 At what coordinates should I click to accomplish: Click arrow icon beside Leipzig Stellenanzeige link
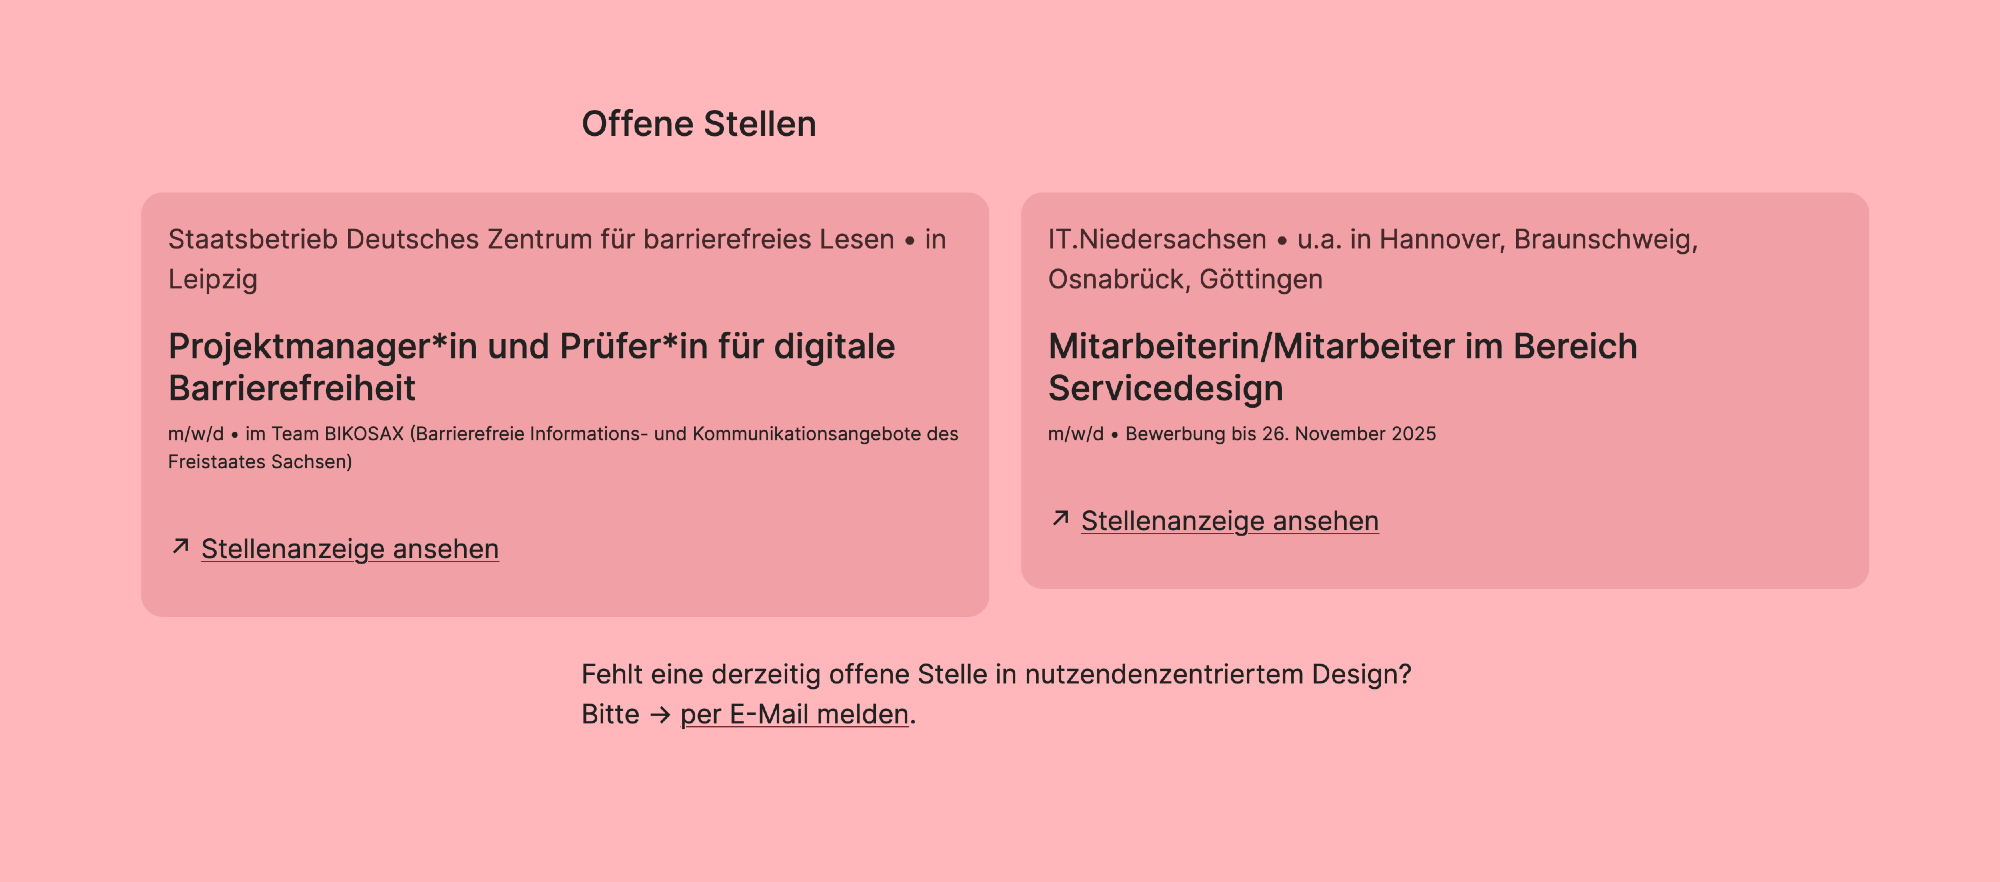click(180, 547)
